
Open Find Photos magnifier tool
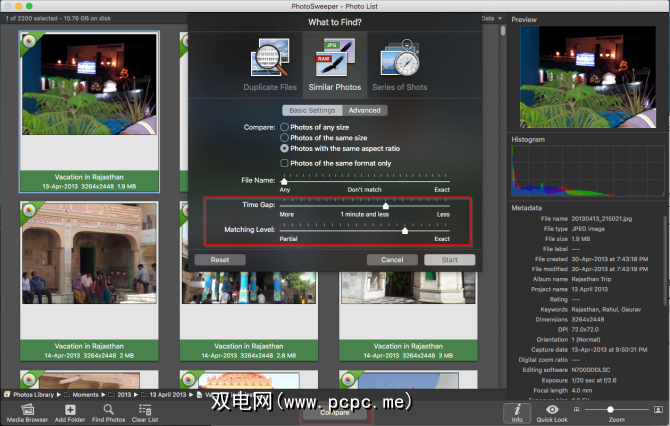109,410
